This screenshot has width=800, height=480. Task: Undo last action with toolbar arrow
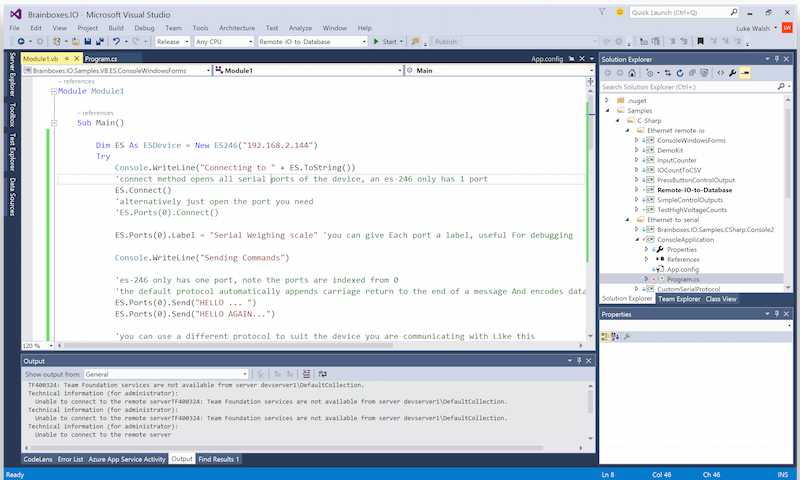click(116, 41)
